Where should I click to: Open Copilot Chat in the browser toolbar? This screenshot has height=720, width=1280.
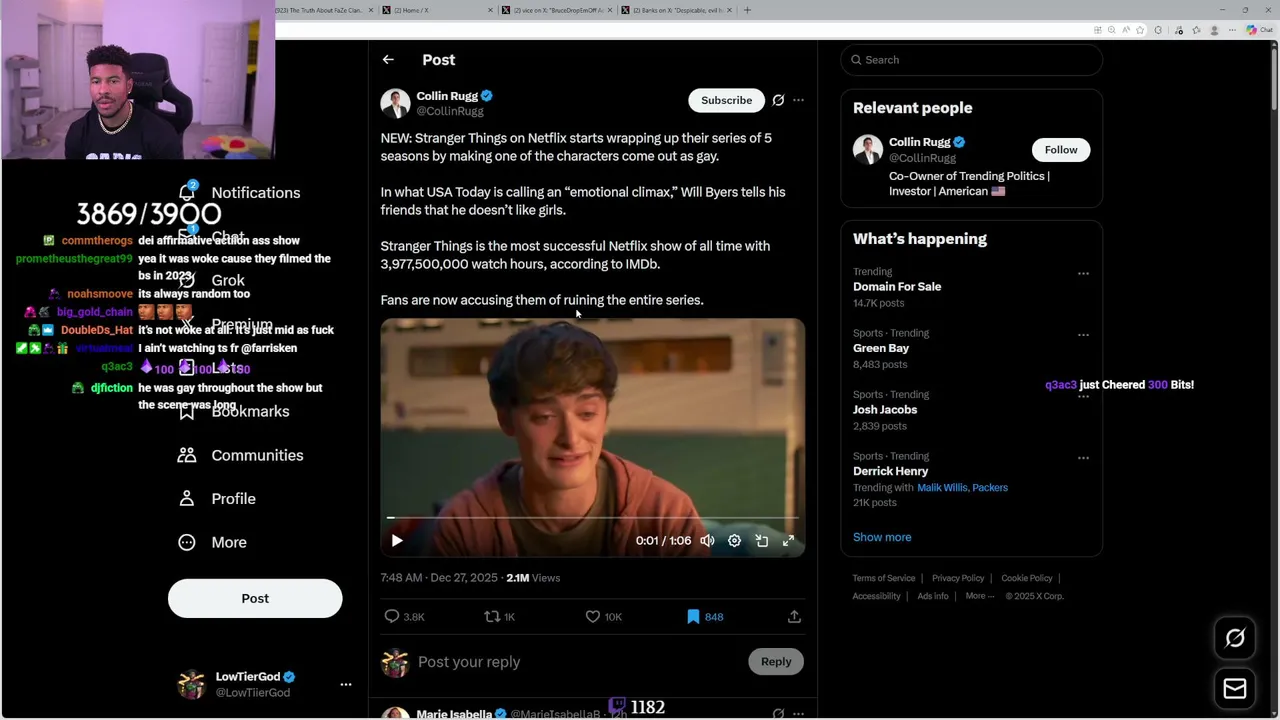point(1259,30)
